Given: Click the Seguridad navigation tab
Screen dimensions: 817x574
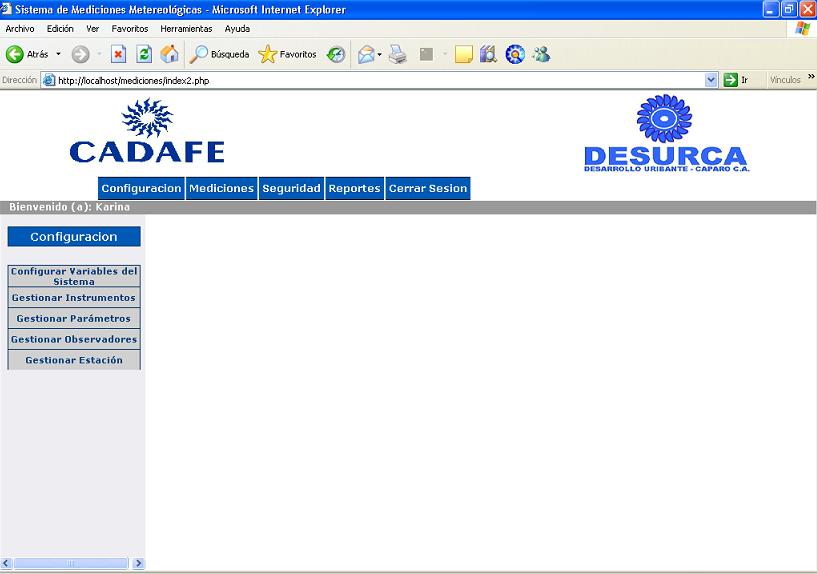Looking at the screenshot, I should click(x=291, y=189).
